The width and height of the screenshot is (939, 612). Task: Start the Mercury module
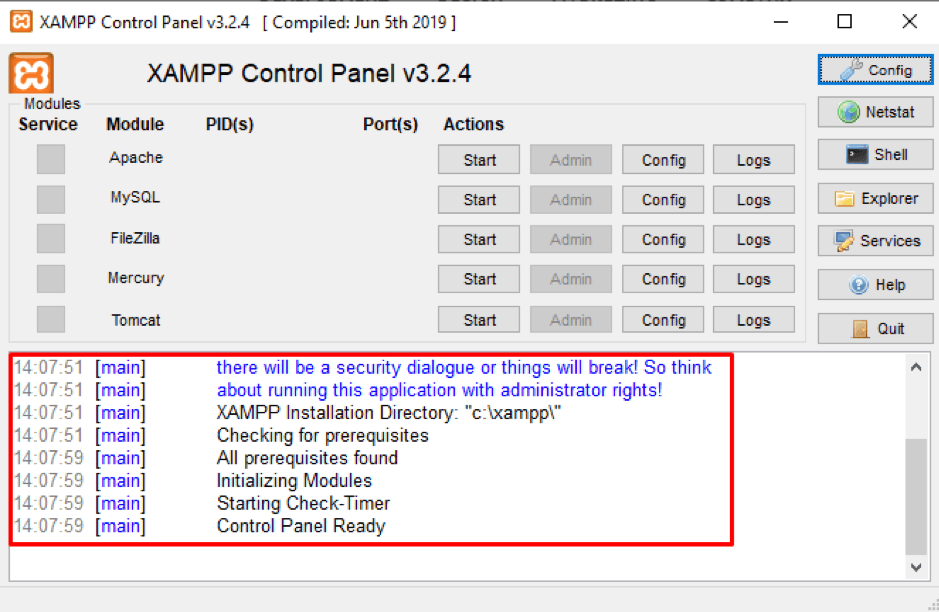click(x=478, y=279)
